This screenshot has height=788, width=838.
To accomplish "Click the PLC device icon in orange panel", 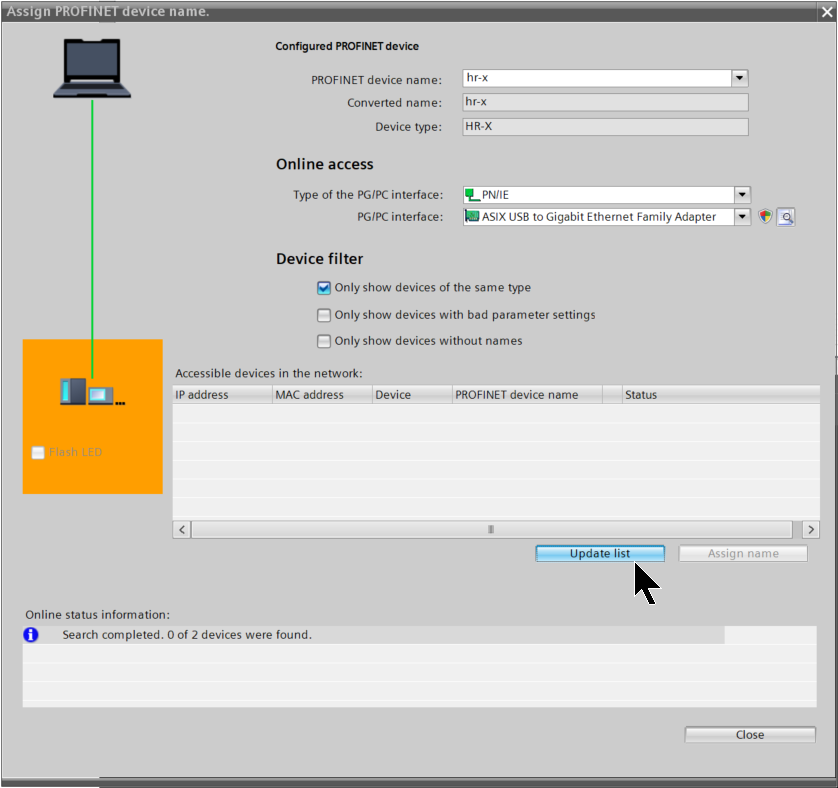I will [x=92, y=392].
